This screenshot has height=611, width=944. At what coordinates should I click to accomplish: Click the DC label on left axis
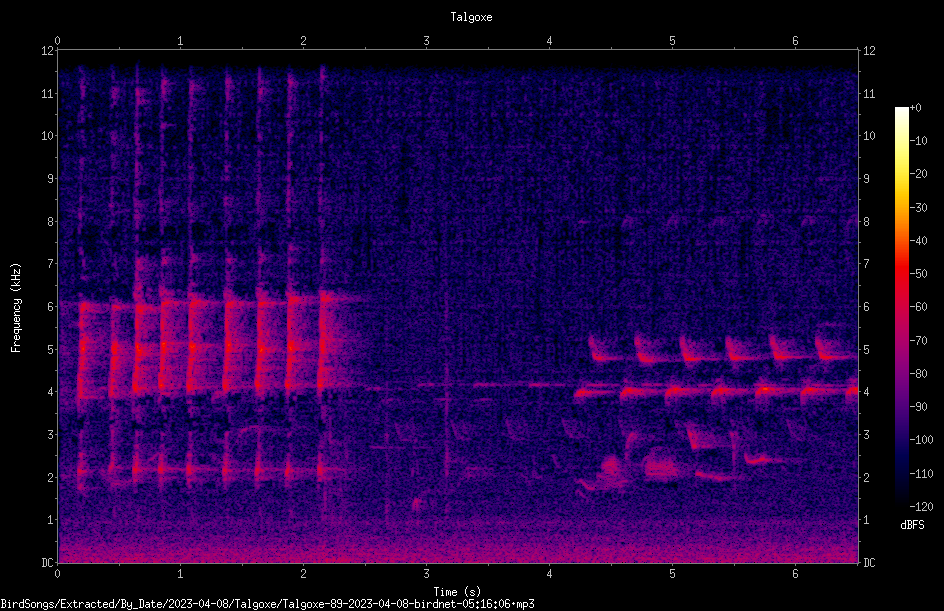[48, 563]
